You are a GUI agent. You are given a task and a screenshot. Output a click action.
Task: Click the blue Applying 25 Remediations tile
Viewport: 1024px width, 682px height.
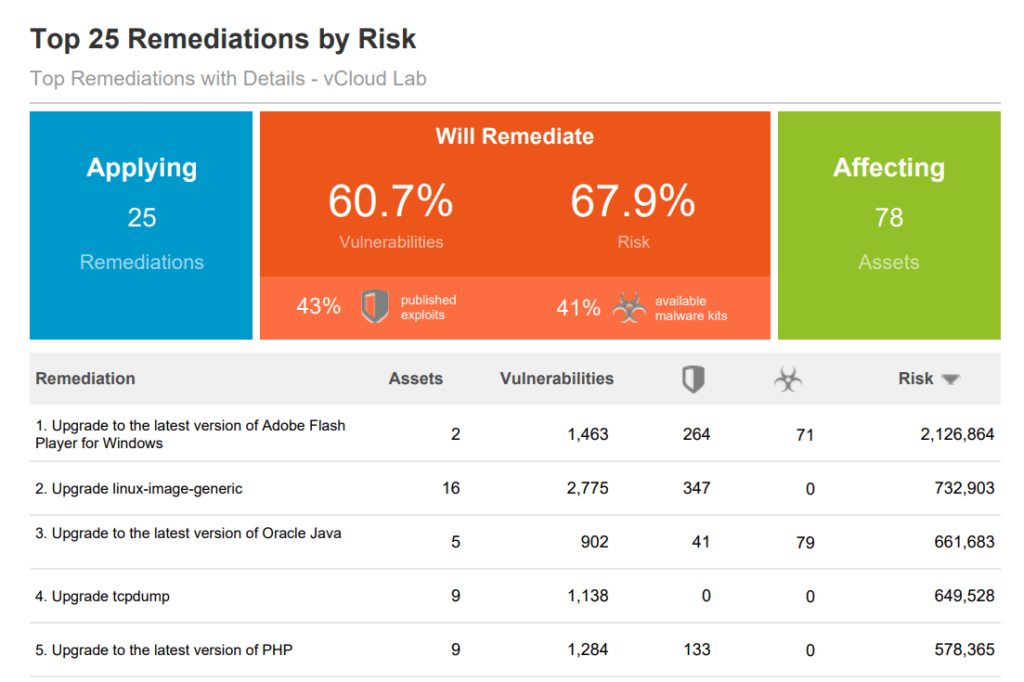[x=141, y=225]
